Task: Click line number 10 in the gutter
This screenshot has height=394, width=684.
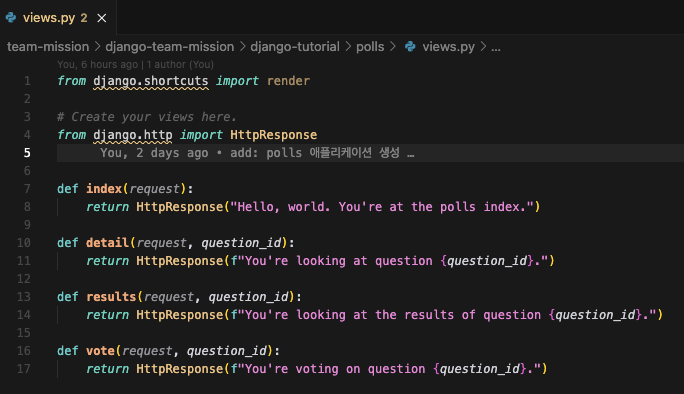Action: click(x=24, y=243)
